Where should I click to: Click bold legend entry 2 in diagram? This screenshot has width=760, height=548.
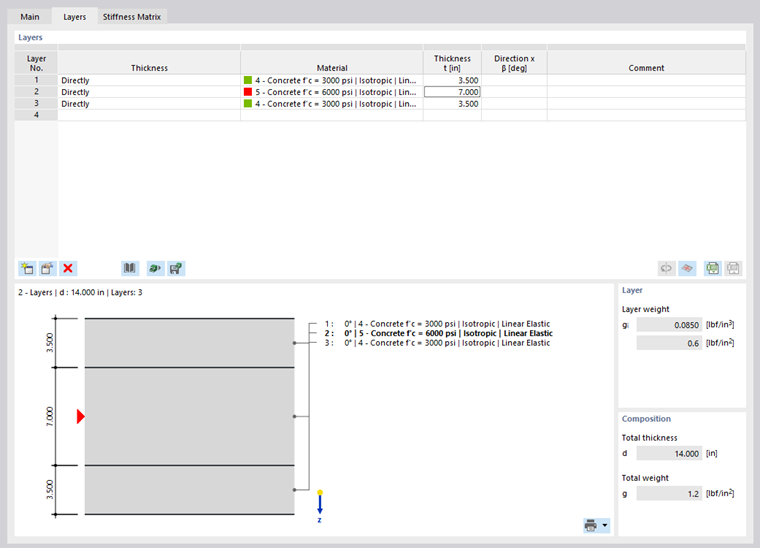click(x=439, y=333)
